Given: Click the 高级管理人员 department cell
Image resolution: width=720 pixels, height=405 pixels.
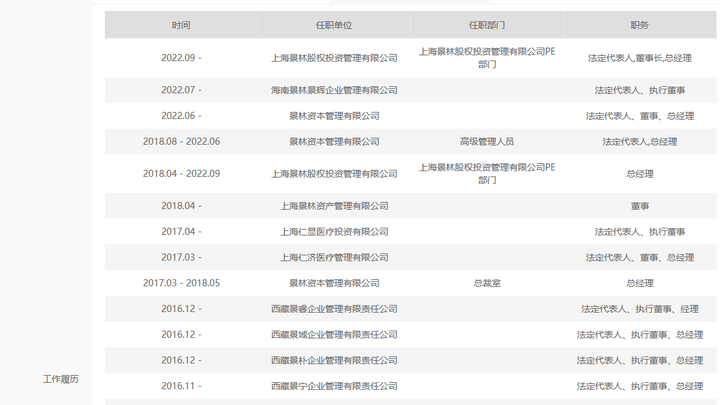Looking at the screenshot, I should 487,141.
